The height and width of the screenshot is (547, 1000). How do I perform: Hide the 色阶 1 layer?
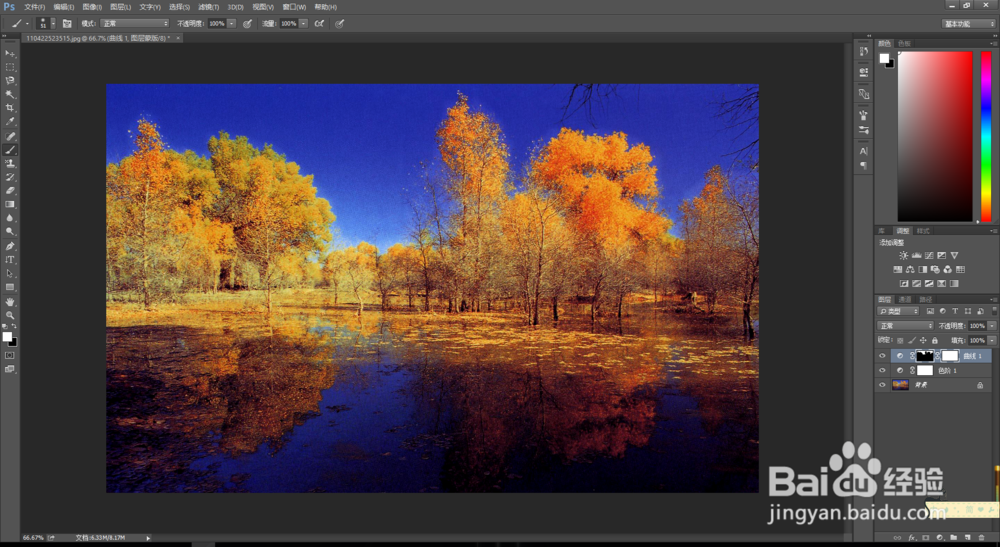coord(882,370)
